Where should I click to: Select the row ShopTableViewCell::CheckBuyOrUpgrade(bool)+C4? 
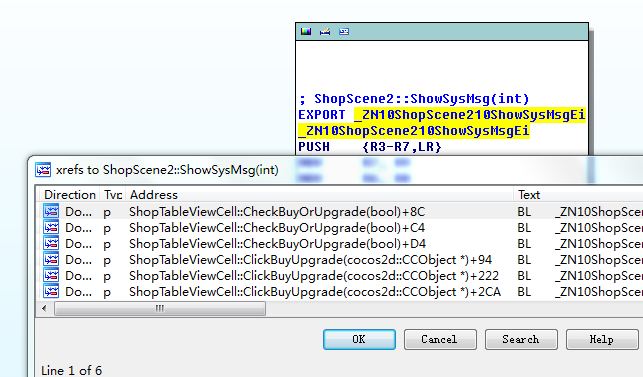coord(340,227)
